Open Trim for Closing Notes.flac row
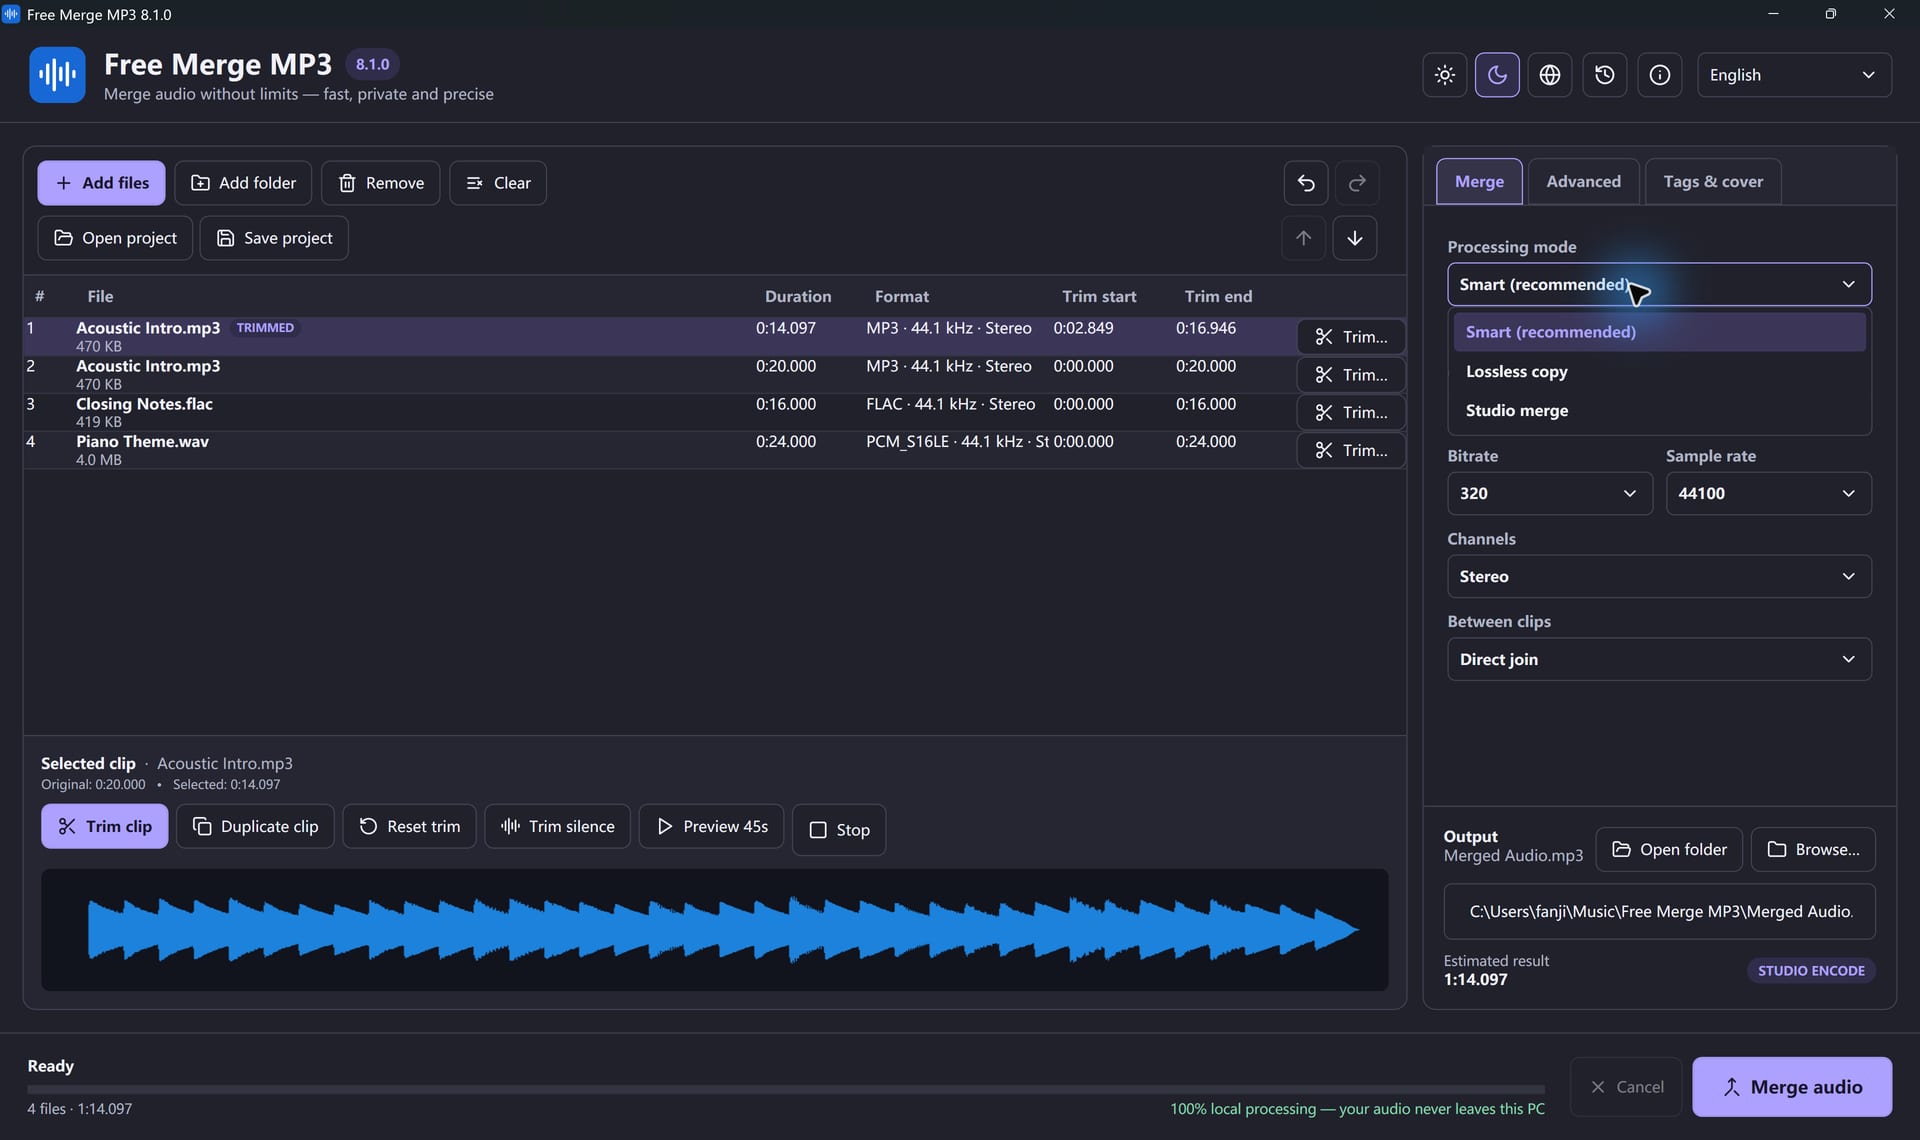Image resolution: width=1920 pixels, height=1140 pixels. pos(1350,412)
